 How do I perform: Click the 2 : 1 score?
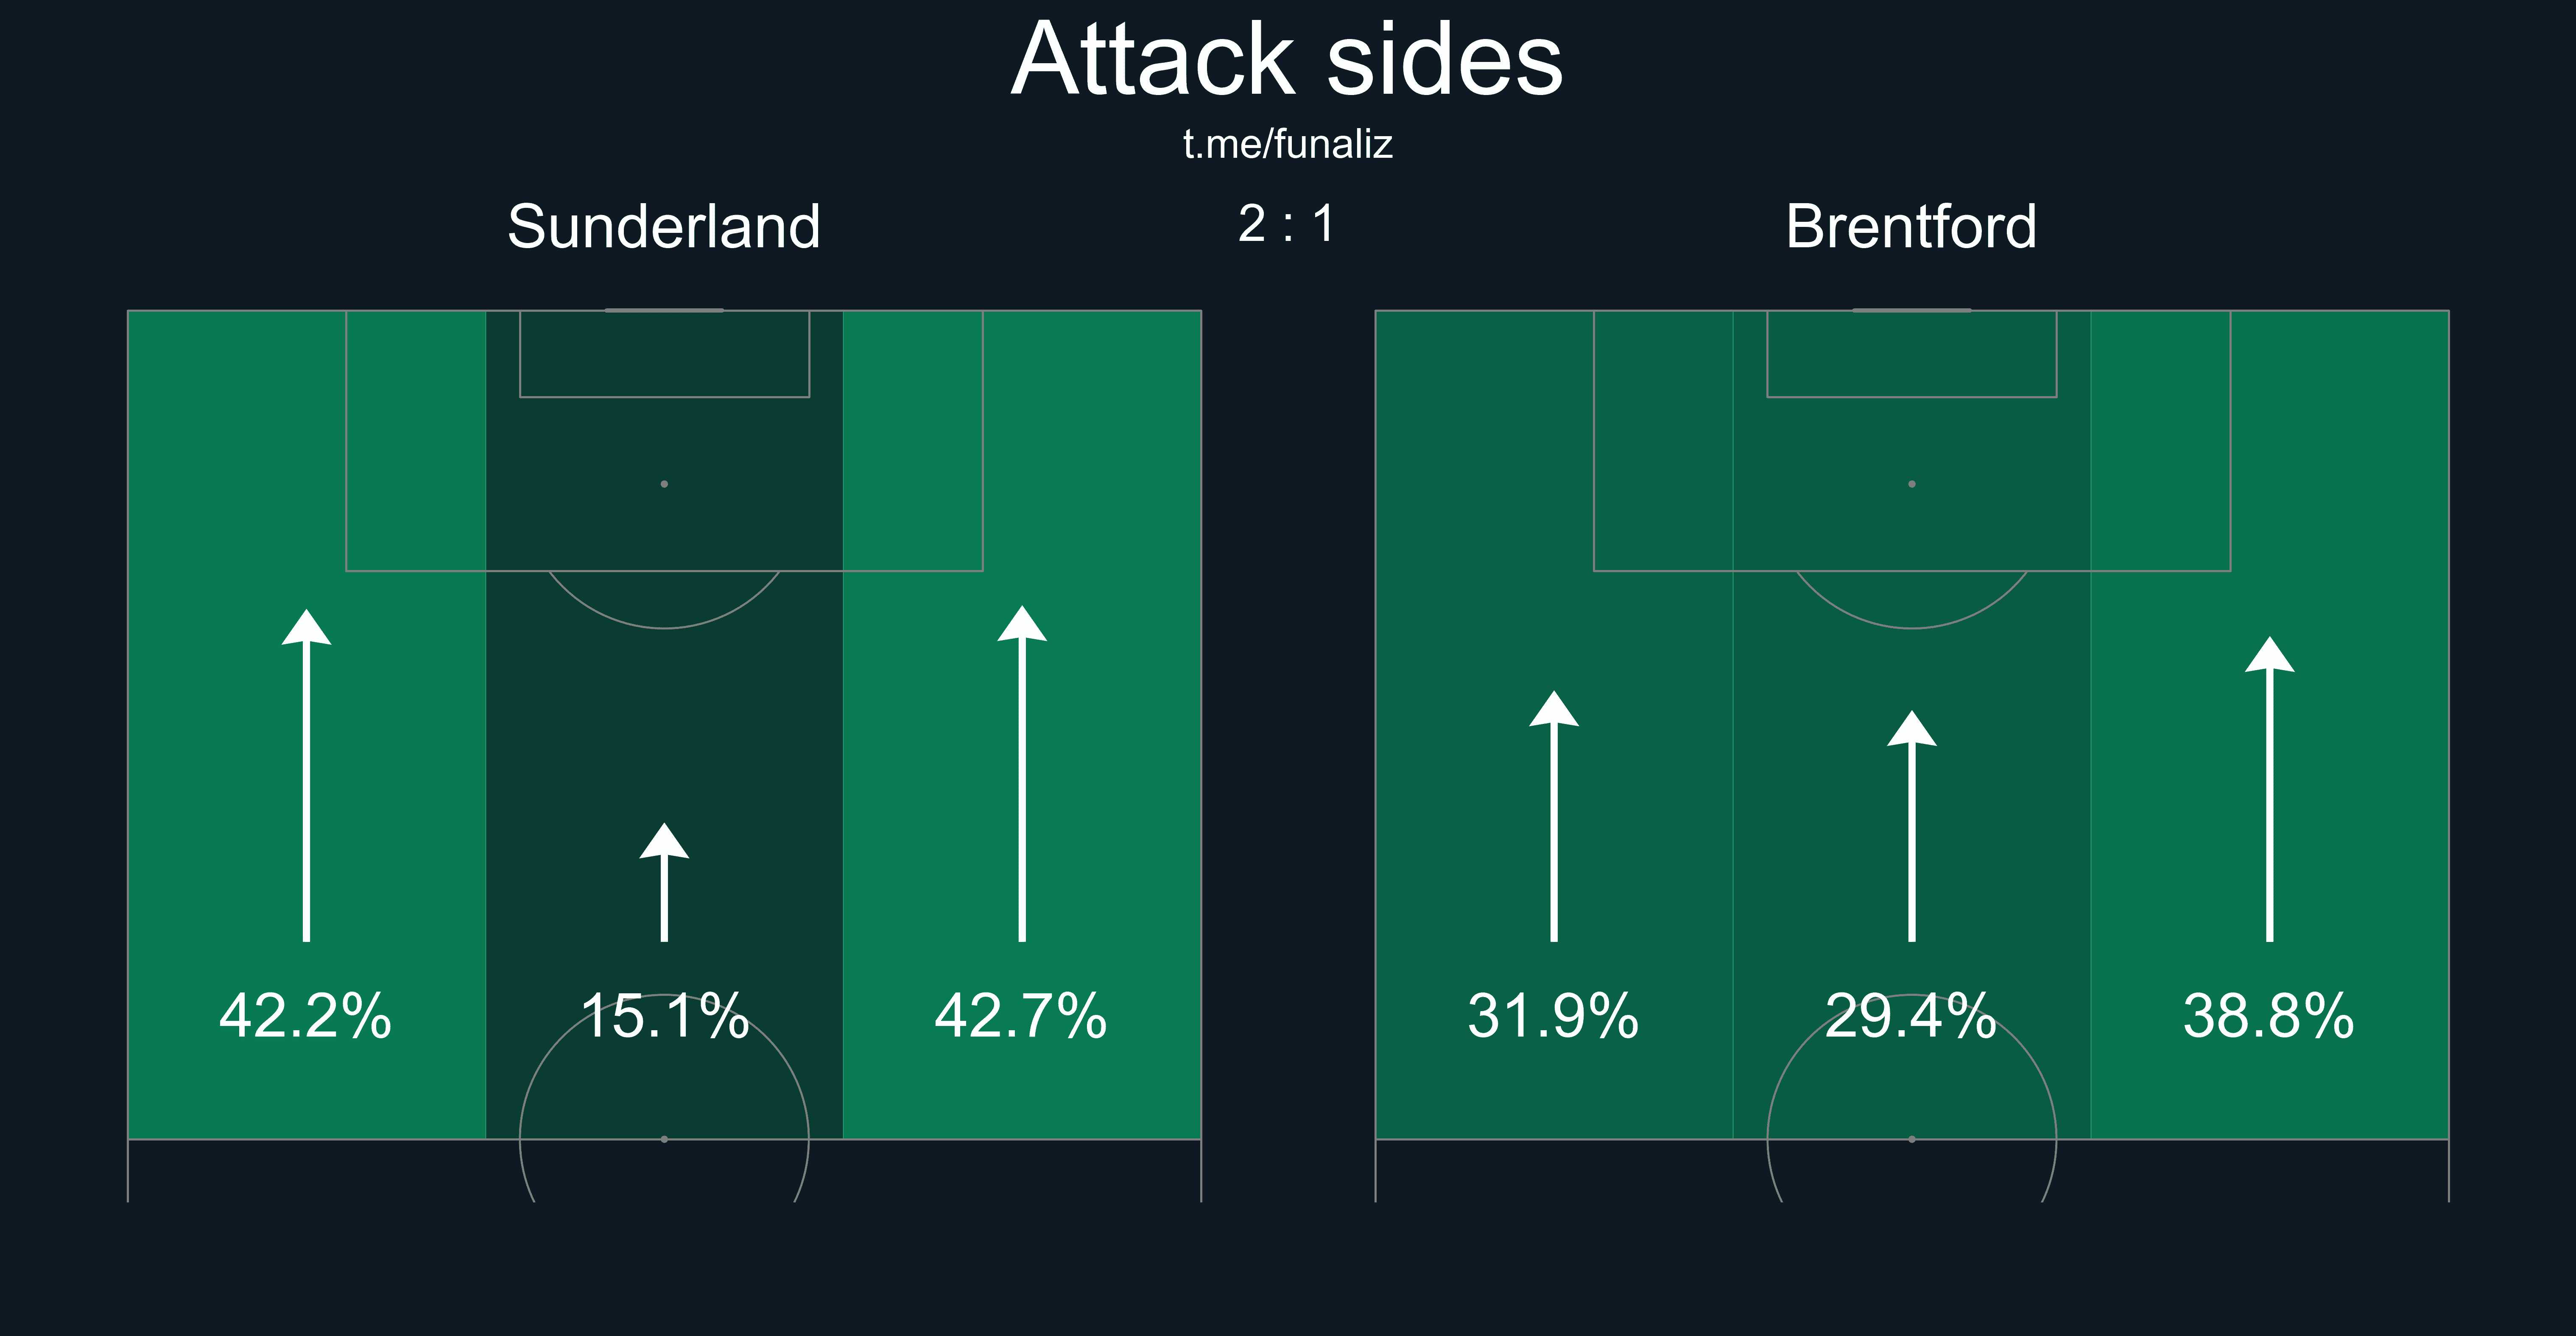[x=1287, y=223]
